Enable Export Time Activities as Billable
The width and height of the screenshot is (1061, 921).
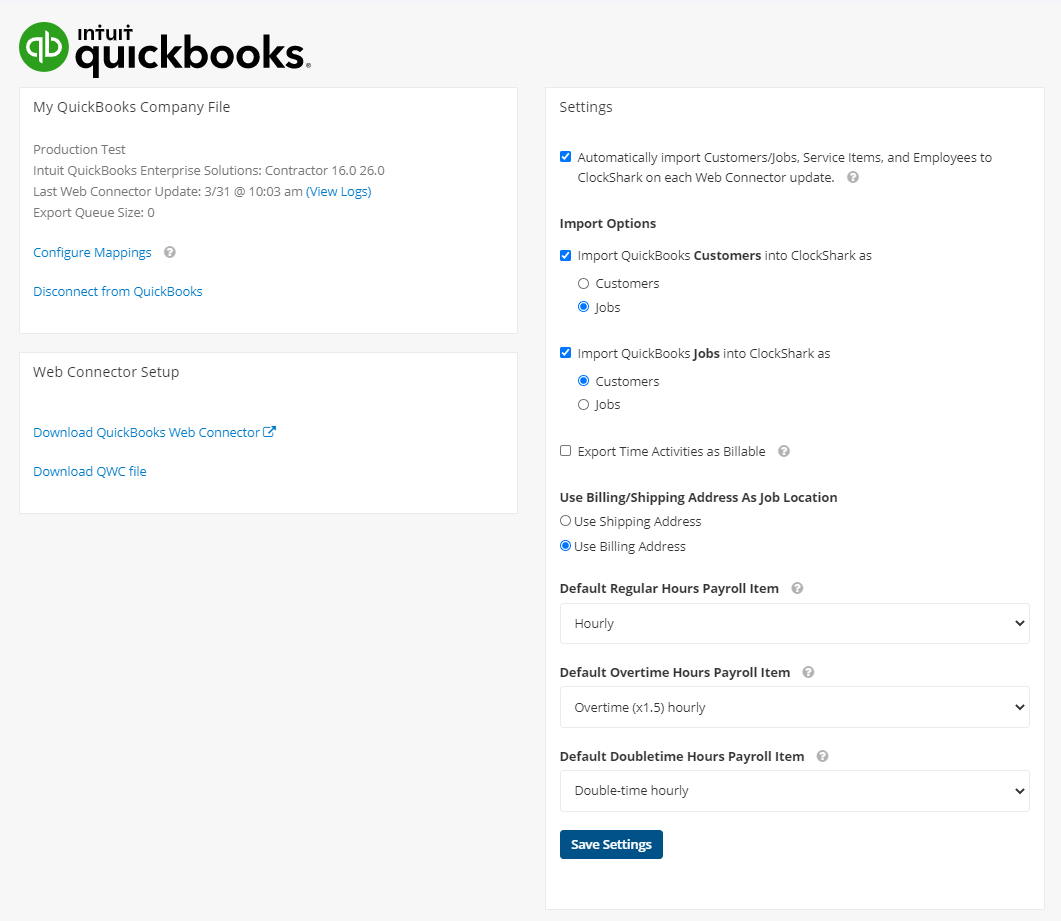pos(566,451)
